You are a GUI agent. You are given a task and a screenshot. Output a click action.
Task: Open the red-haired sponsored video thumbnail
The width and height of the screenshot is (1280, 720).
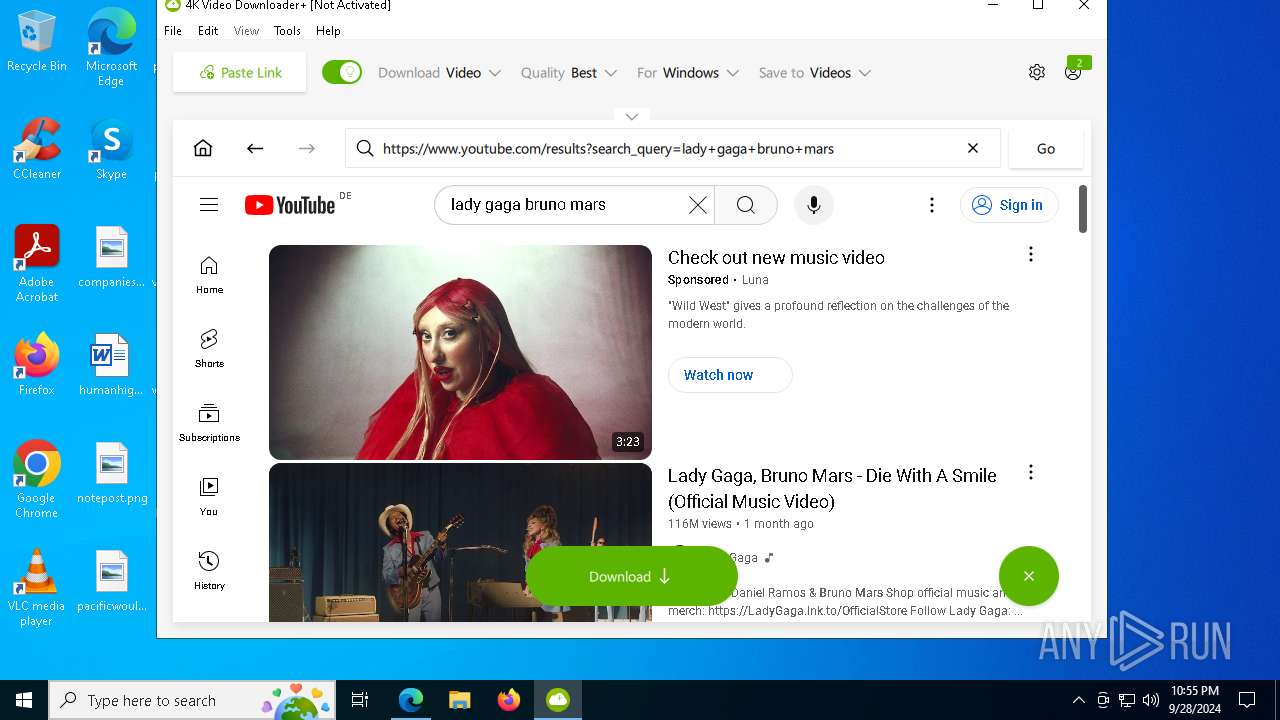(x=460, y=352)
